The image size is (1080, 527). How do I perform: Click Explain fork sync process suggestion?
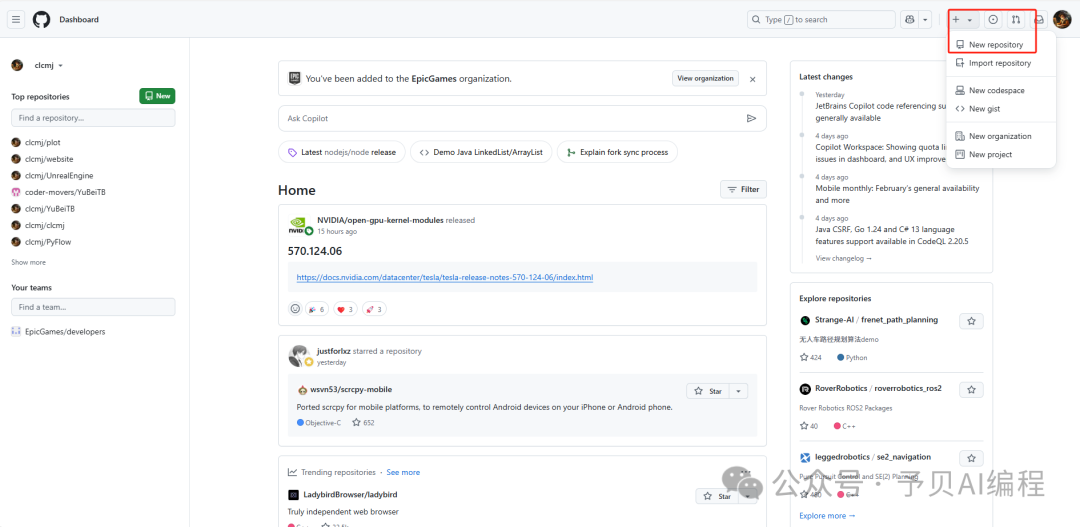617,152
